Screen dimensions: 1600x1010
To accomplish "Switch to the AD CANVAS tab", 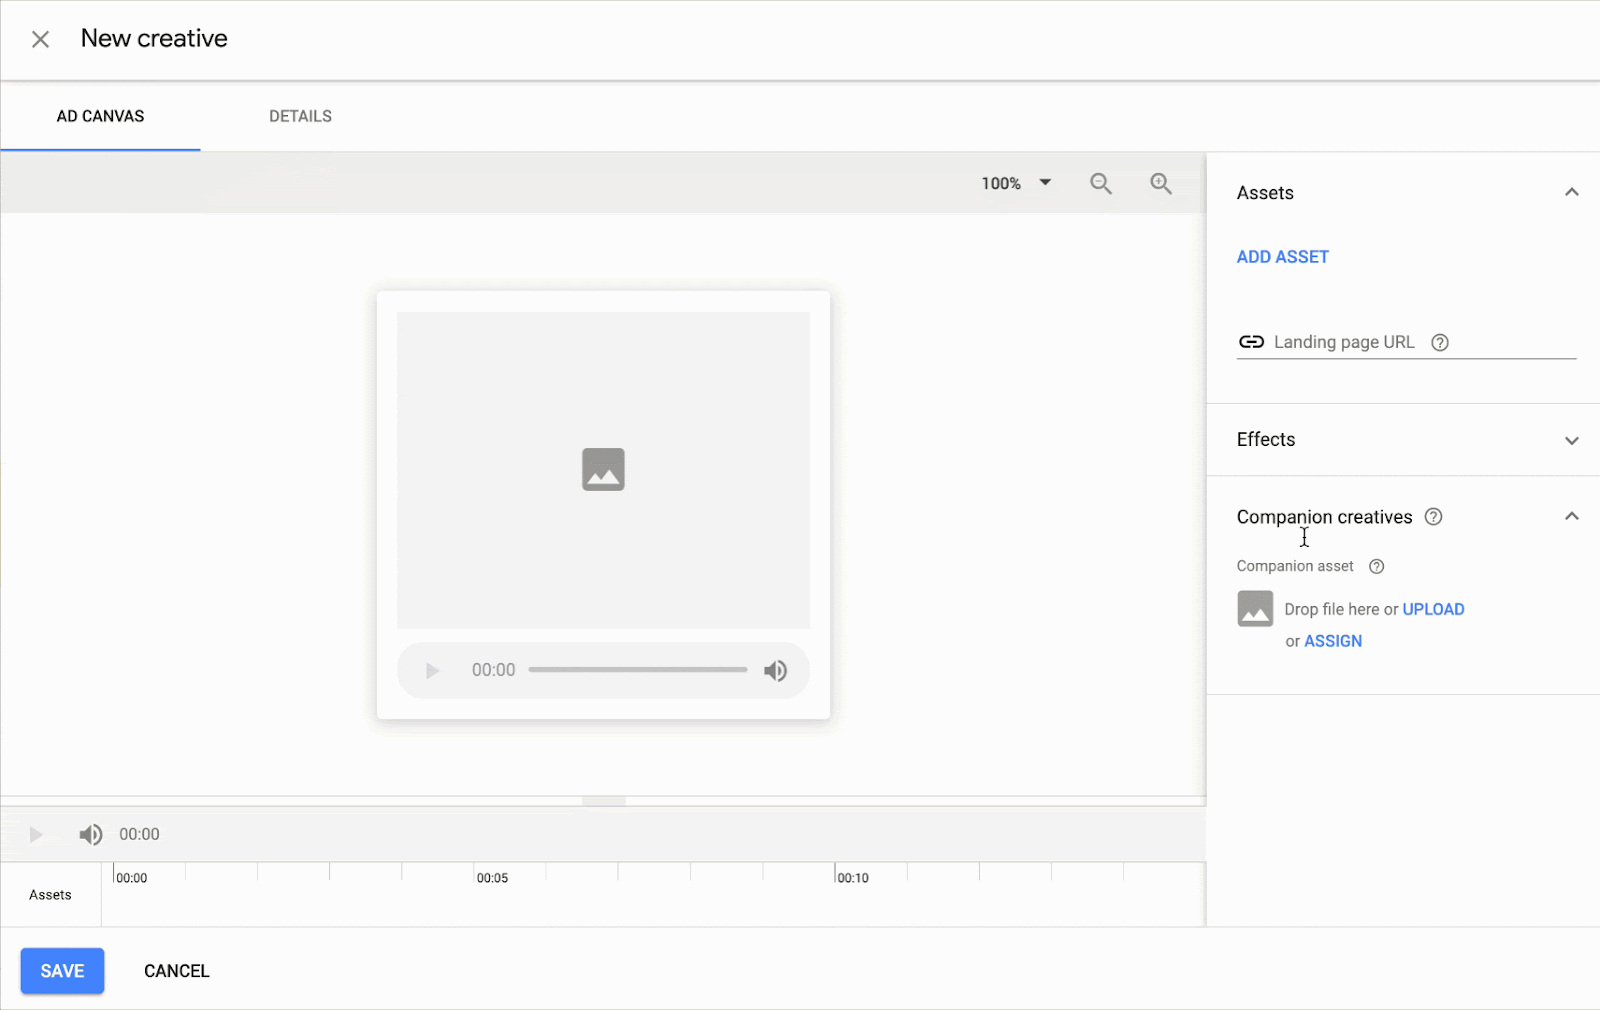I will tap(100, 116).
